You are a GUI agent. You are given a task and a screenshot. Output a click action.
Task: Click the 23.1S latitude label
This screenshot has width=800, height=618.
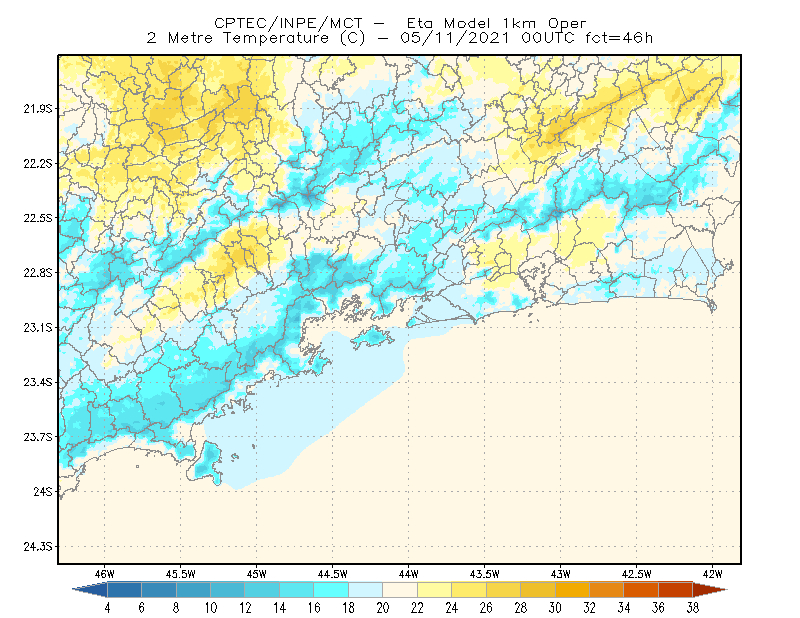tap(38, 328)
